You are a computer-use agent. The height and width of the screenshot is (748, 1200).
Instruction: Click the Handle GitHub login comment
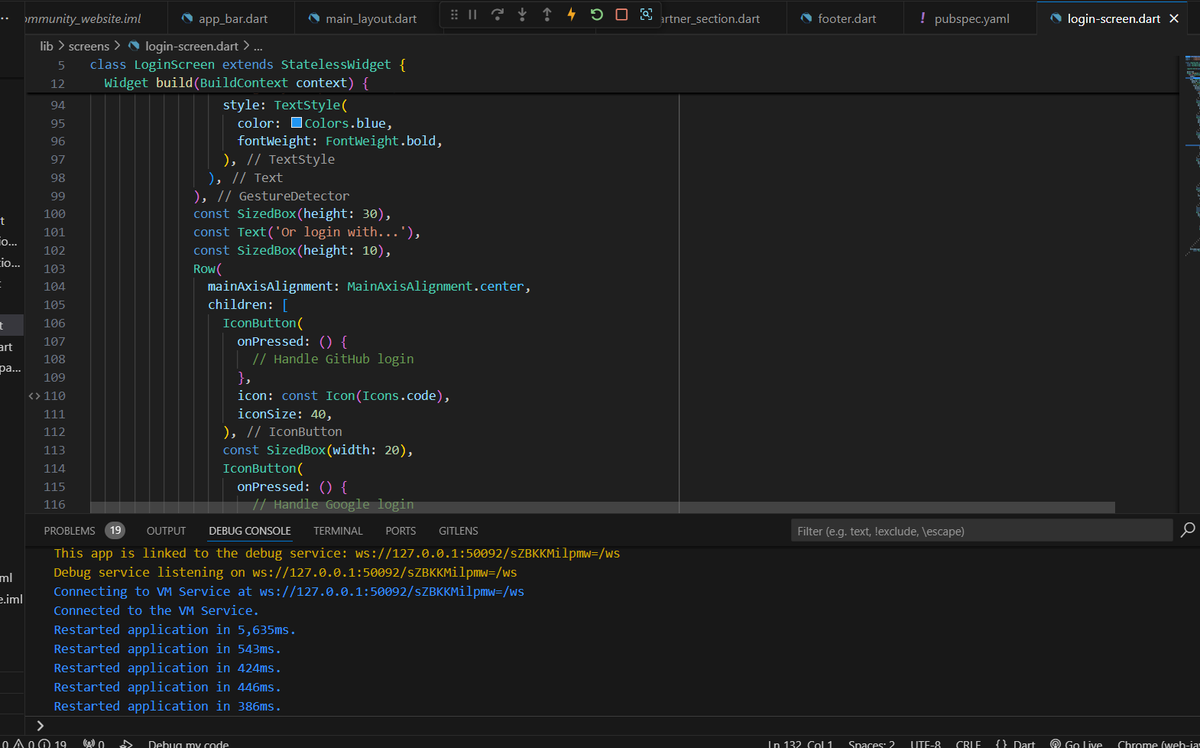[x=333, y=359]
